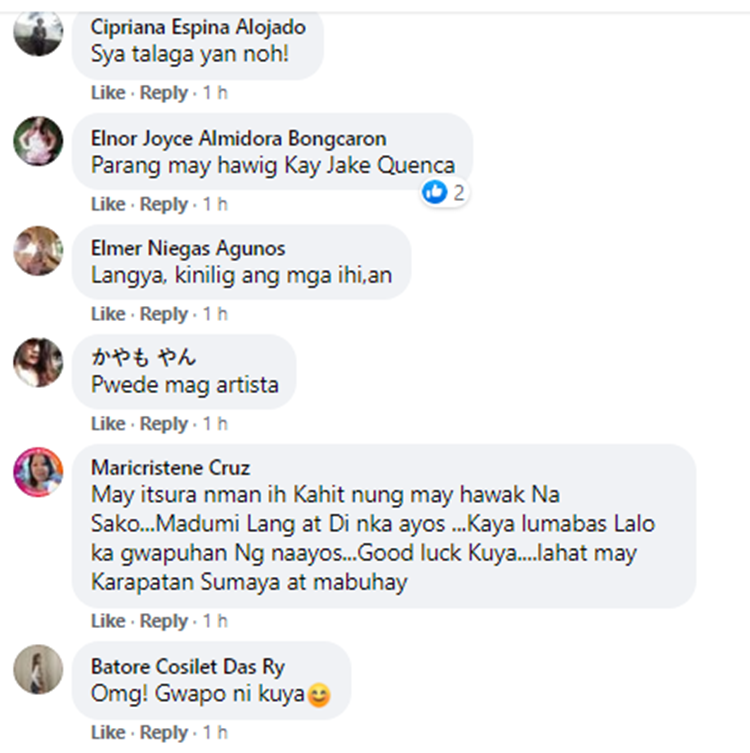Screen dimensions: 750x753
Task: Click Elmer Niegas Agunos's profile photo
Action: 38,251
